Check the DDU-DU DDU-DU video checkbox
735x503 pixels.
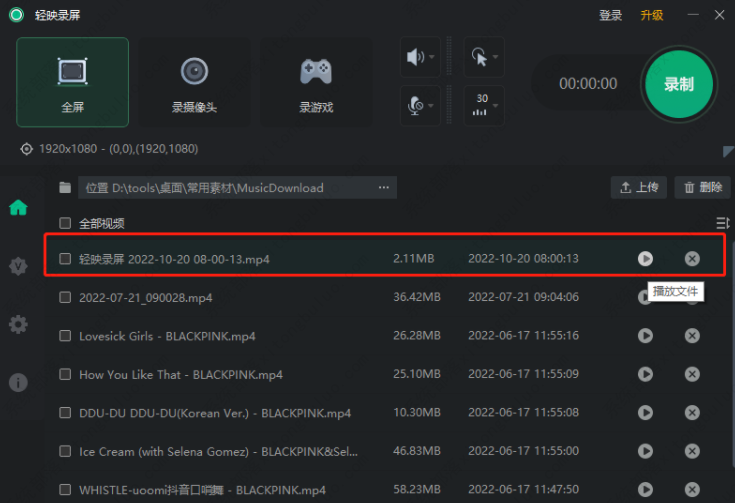[x=65, y=413]
